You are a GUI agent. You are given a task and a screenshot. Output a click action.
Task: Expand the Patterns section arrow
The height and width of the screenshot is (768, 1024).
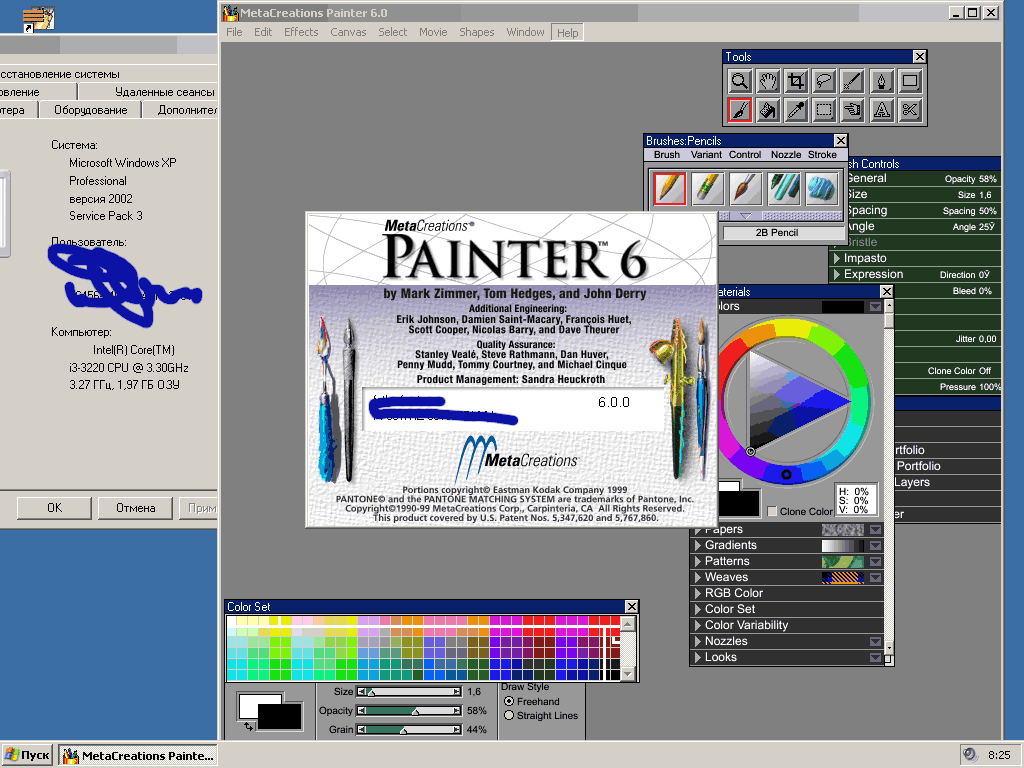pyautogui.click(x=697, y=561)
